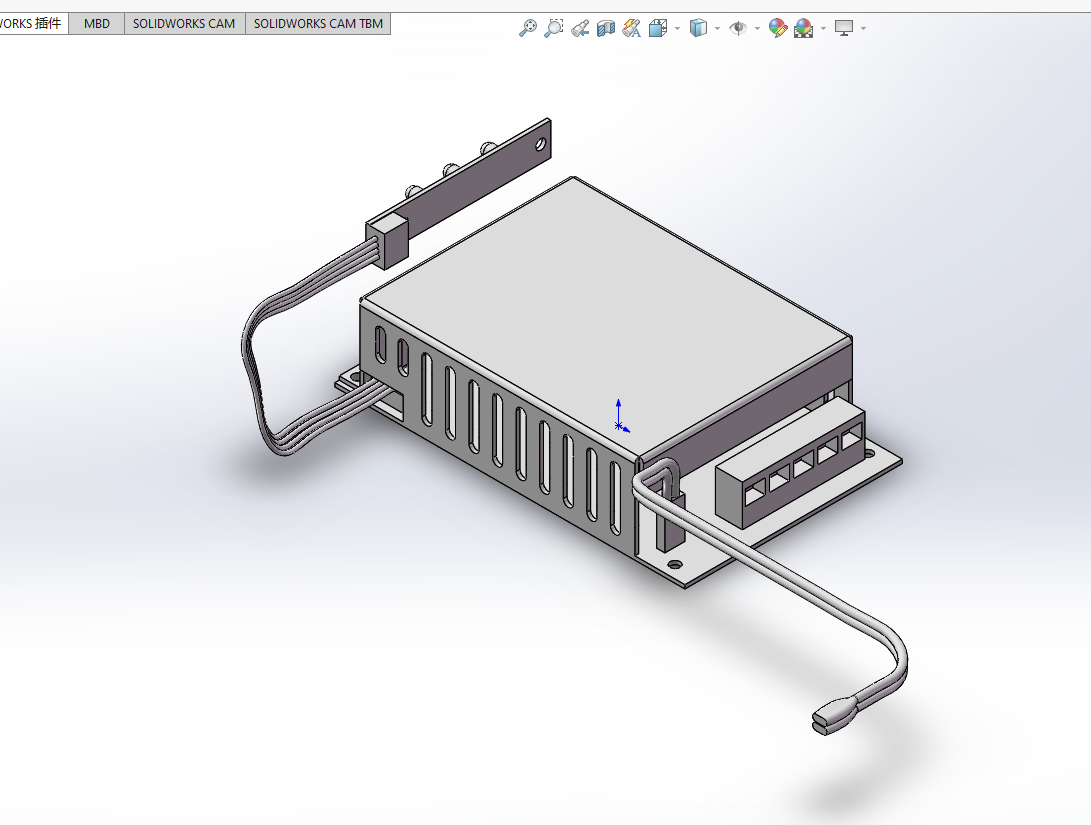This screenshot has height=825, width=1091.
Task: Switch to the SOLIDWORKS CAM tab
Action: (x=184, y=24)
